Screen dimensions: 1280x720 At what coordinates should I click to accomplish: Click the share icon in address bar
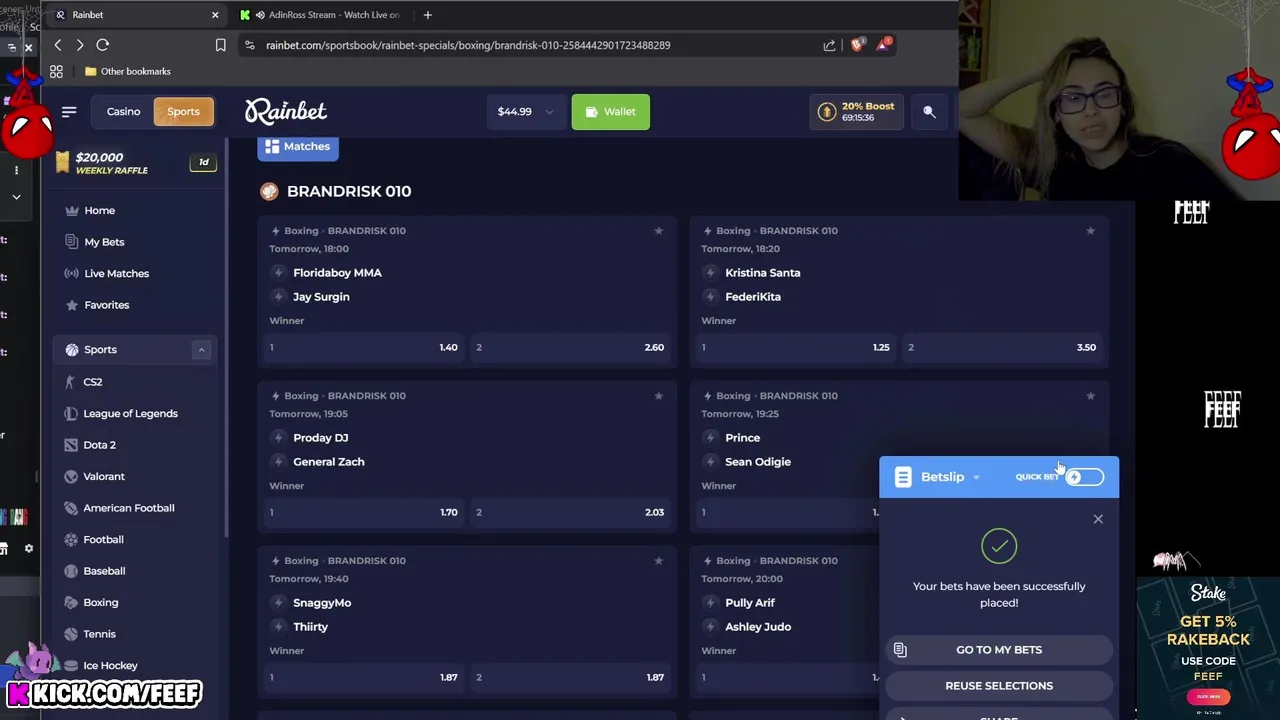coord(829,45)
